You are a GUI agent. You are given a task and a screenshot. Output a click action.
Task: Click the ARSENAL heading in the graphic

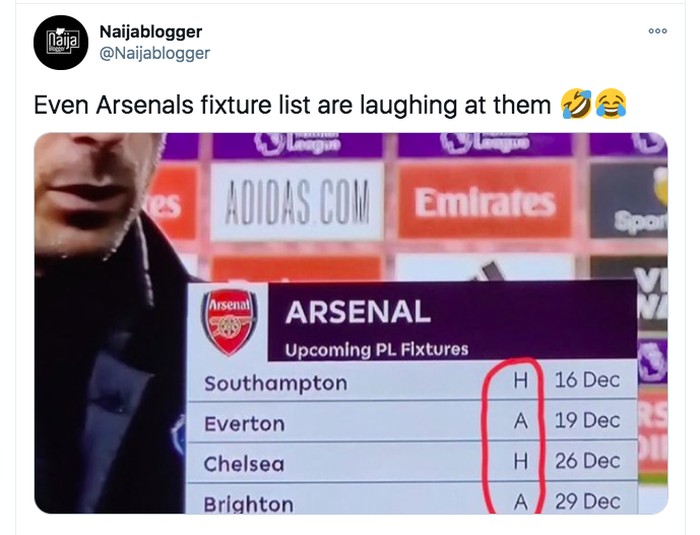[358, 312]
